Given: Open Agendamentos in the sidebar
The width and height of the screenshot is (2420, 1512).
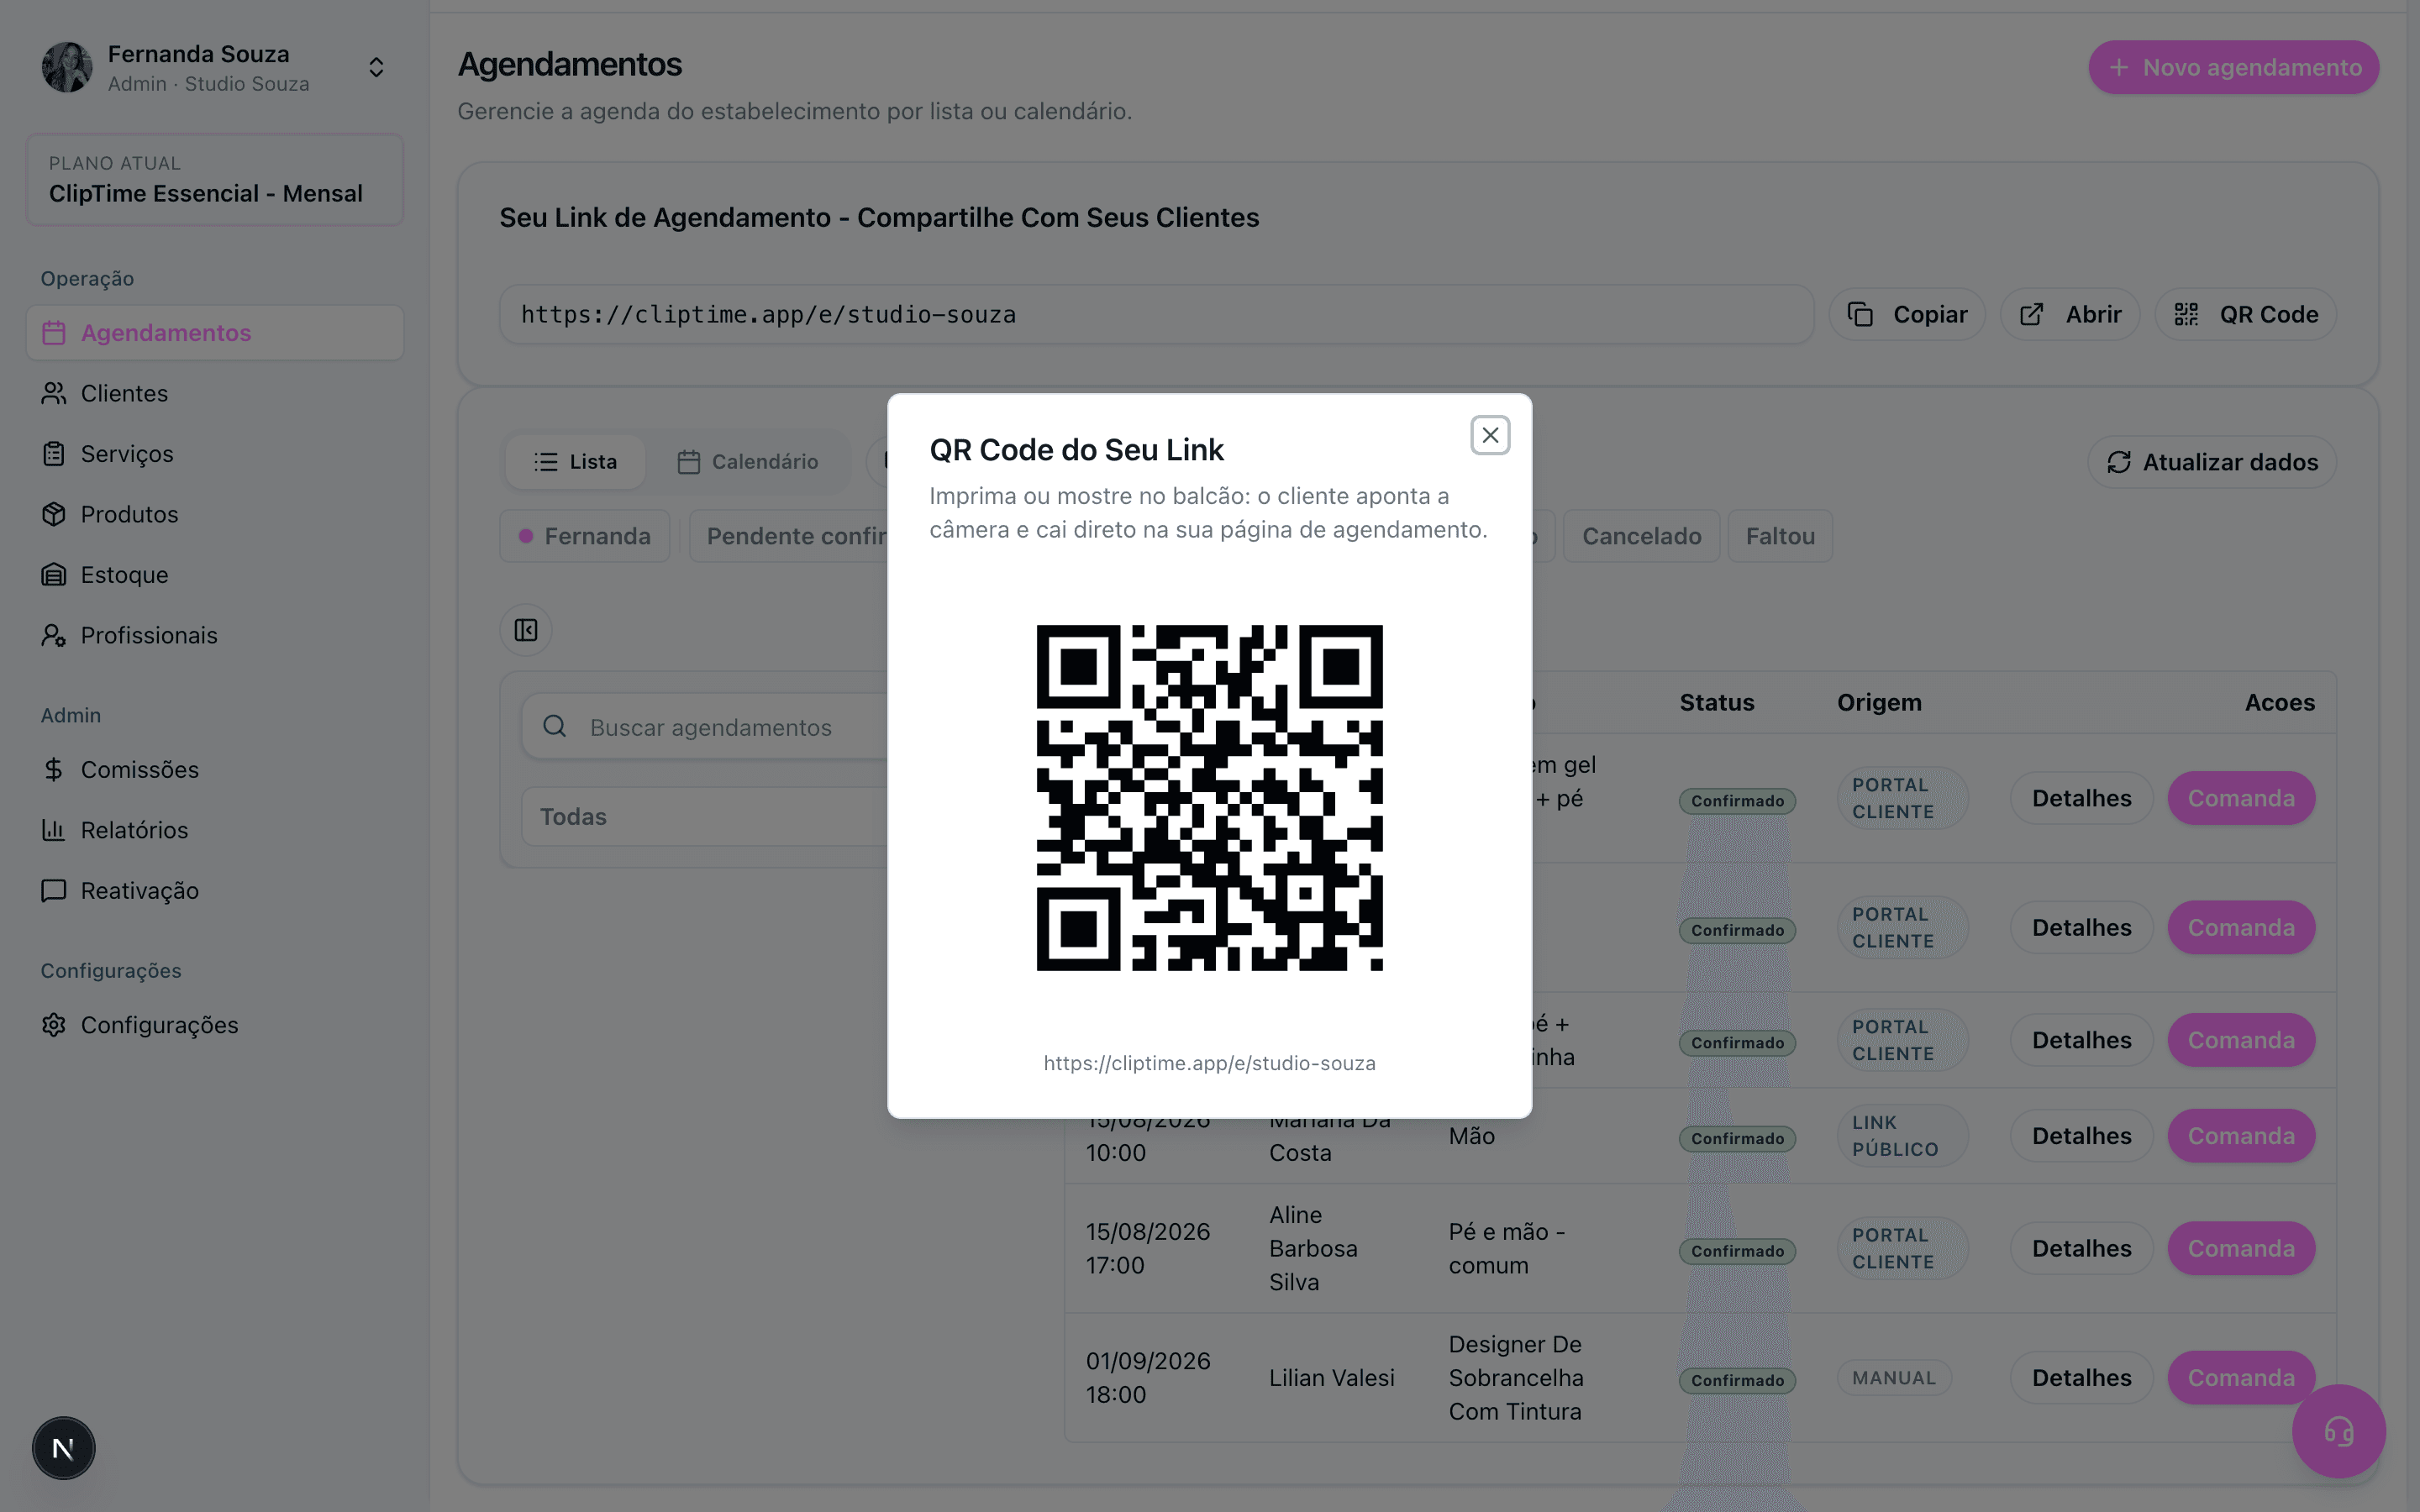Looking at the screenshot, I should click(215, 333).
